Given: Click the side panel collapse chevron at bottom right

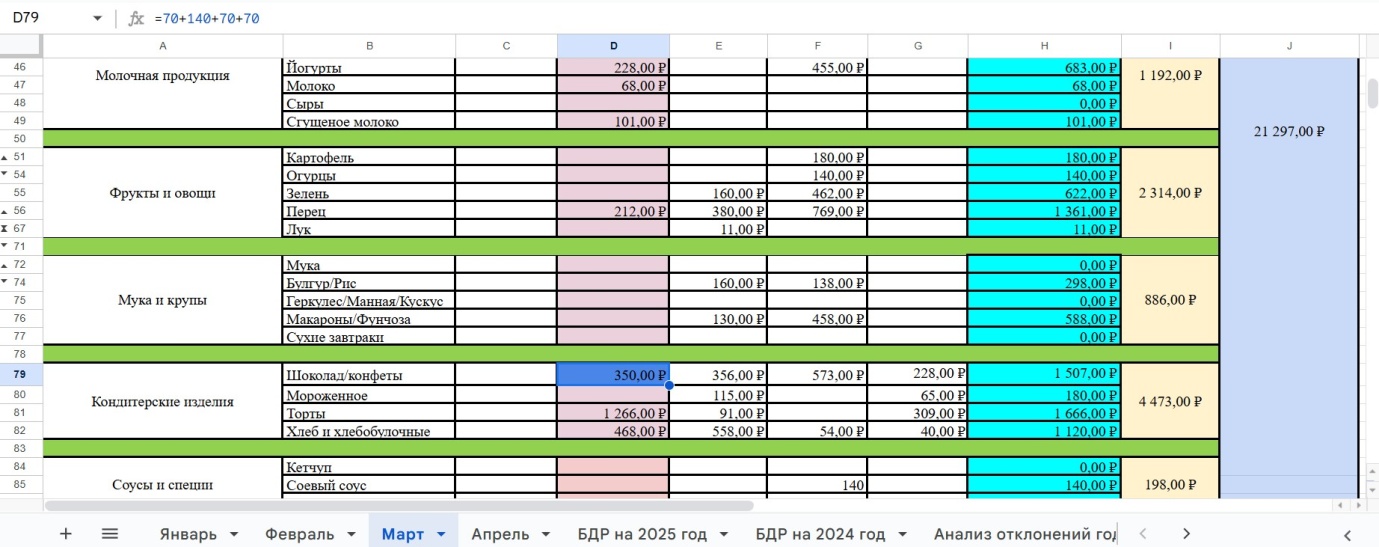Looking at the screenshot, I should (1347, 534).
